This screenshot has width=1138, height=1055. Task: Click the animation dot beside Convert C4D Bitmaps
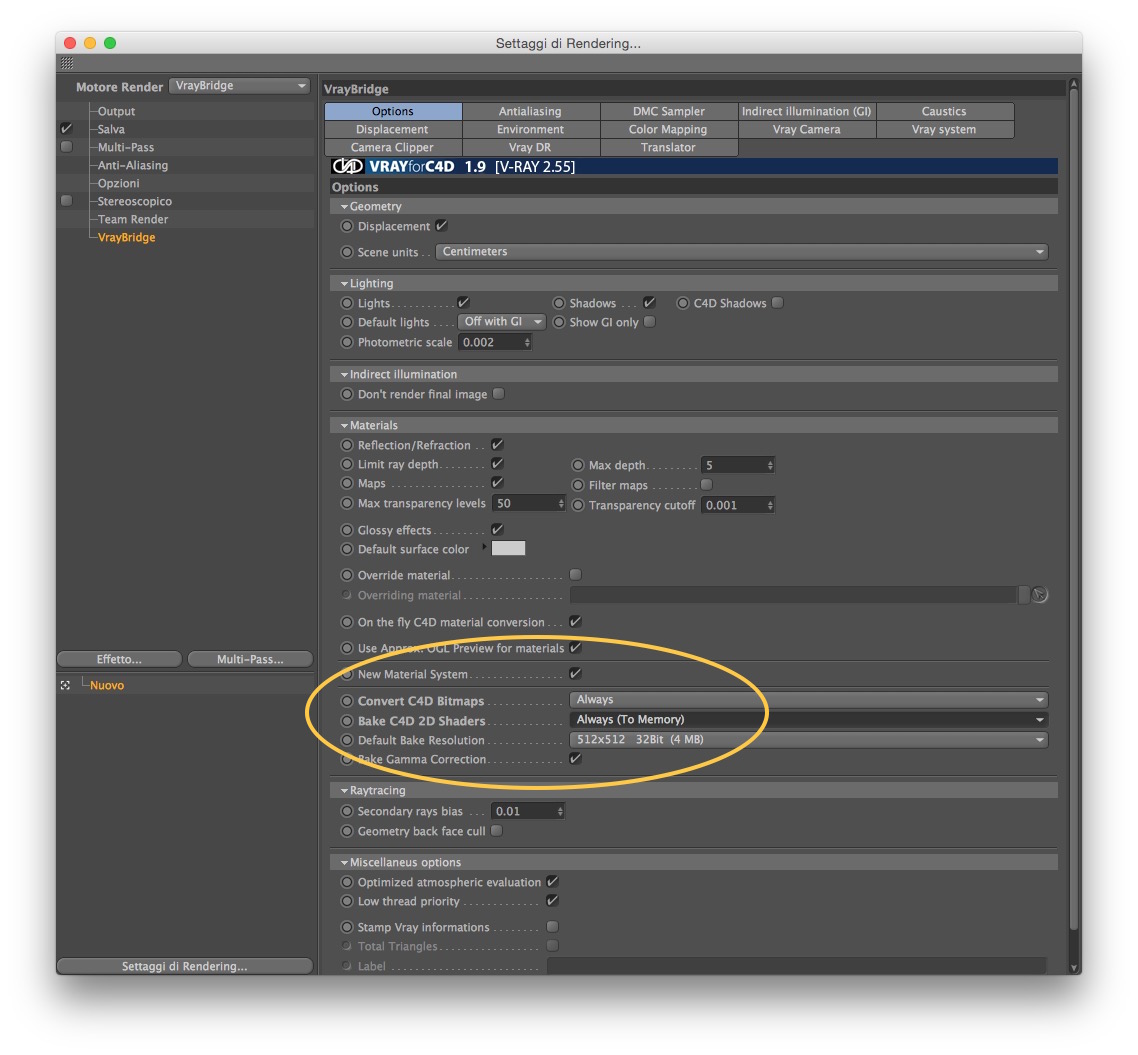click(x=347, y=701)
